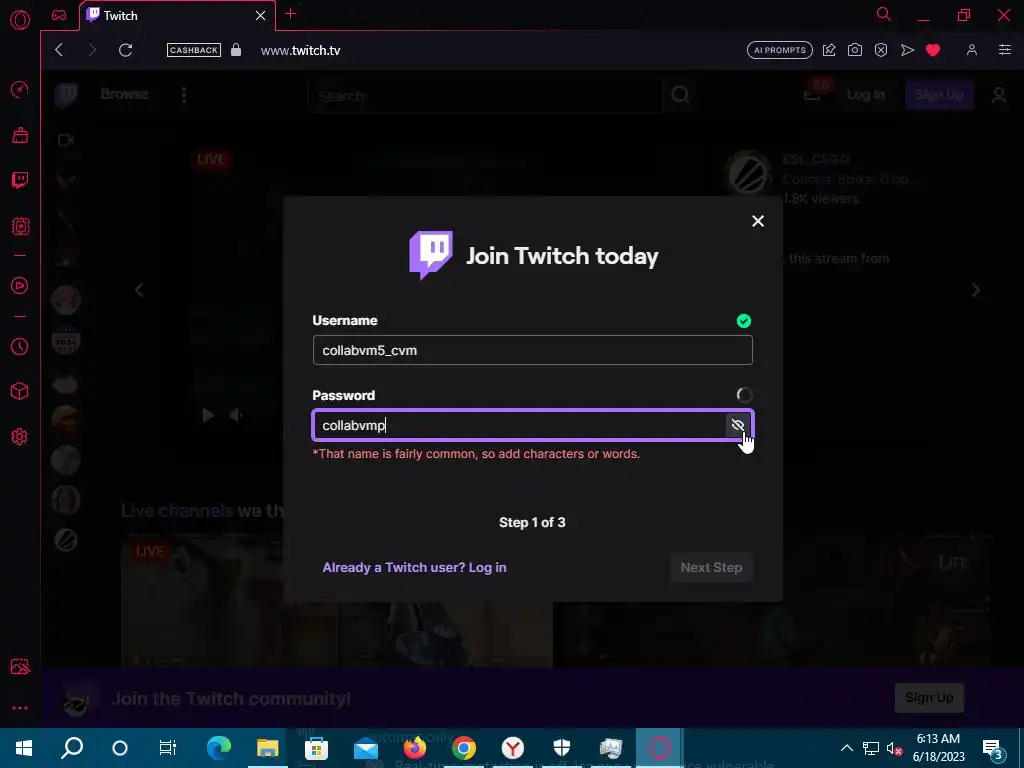Viewport: 1024px width, 768px height.
Task: Open Twitch user avatar menu
Action: pos(999,95)
